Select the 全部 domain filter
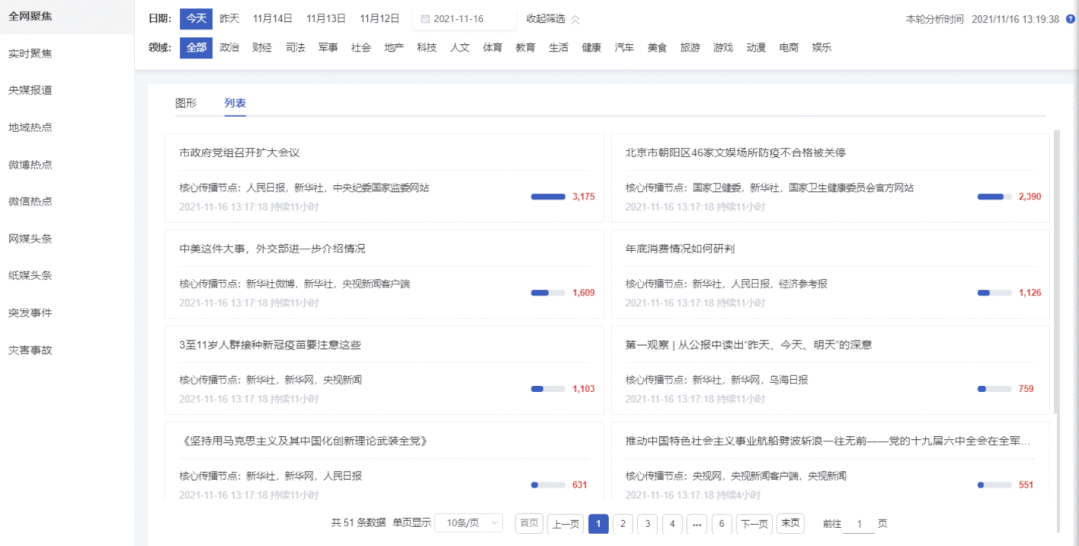The height and width of the screenshot is (546, 1079). (x=196, y=47)
